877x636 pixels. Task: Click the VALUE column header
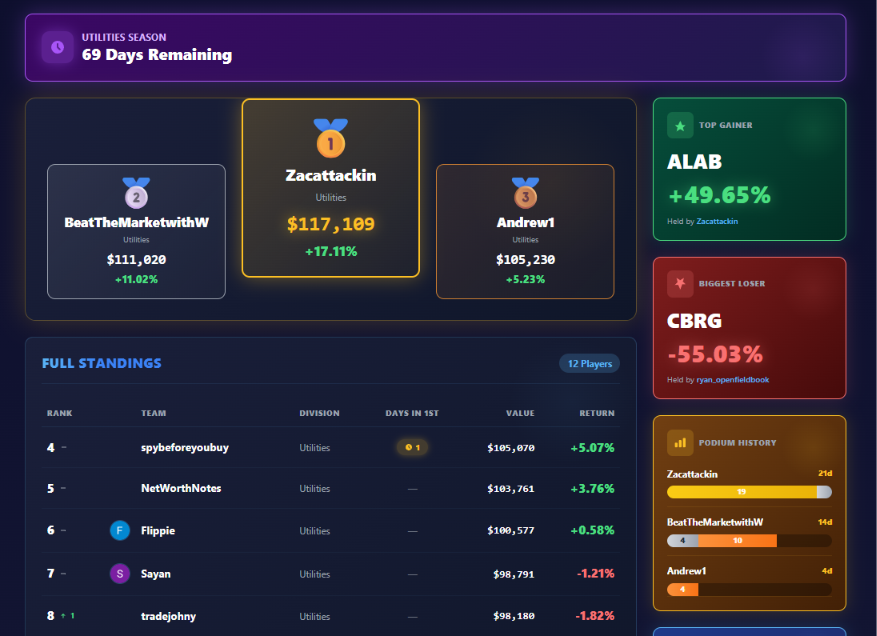pos(520,413)
